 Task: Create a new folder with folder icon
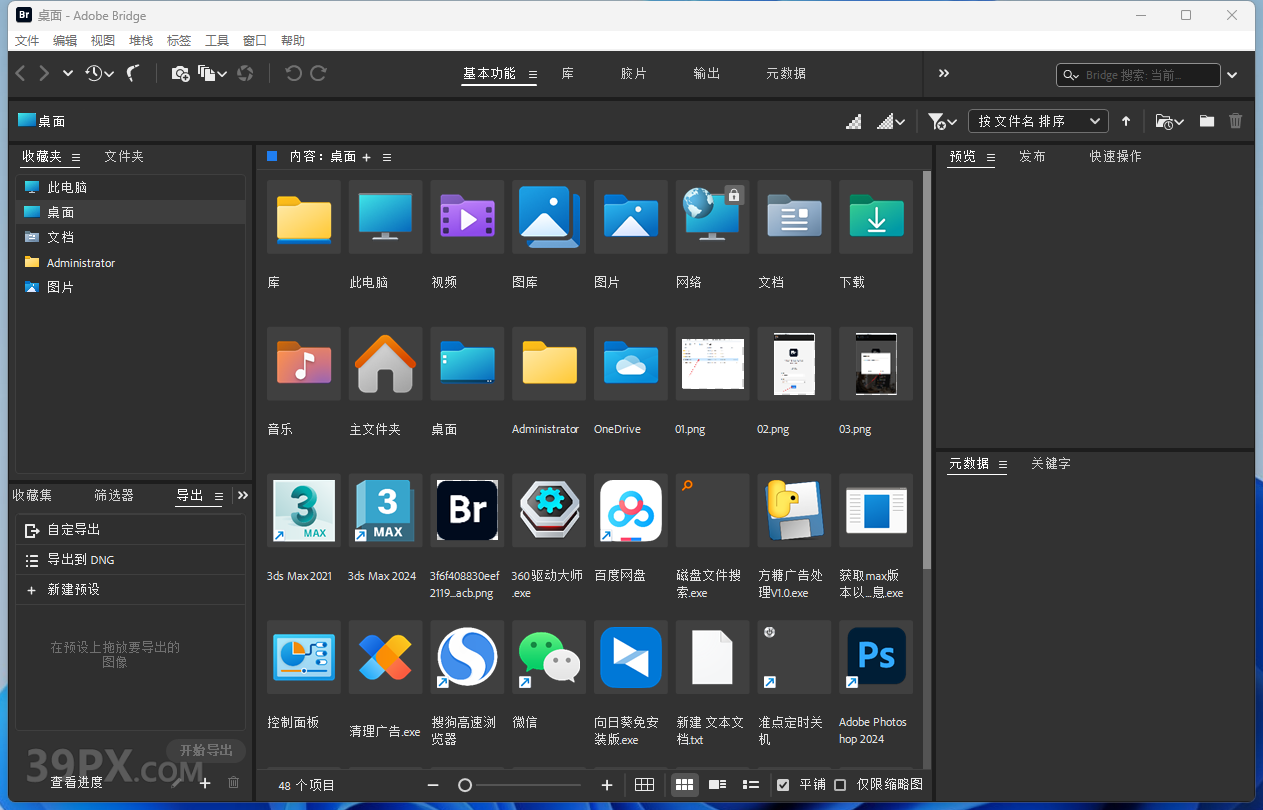tap(1207, 121)
